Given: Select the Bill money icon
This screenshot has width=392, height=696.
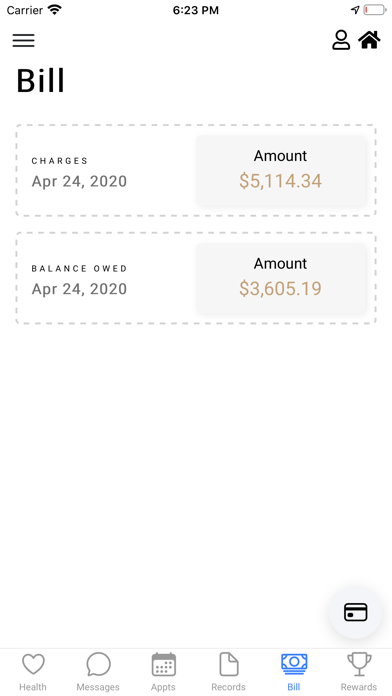Looking at the screenshot, I should pos(294,664).
